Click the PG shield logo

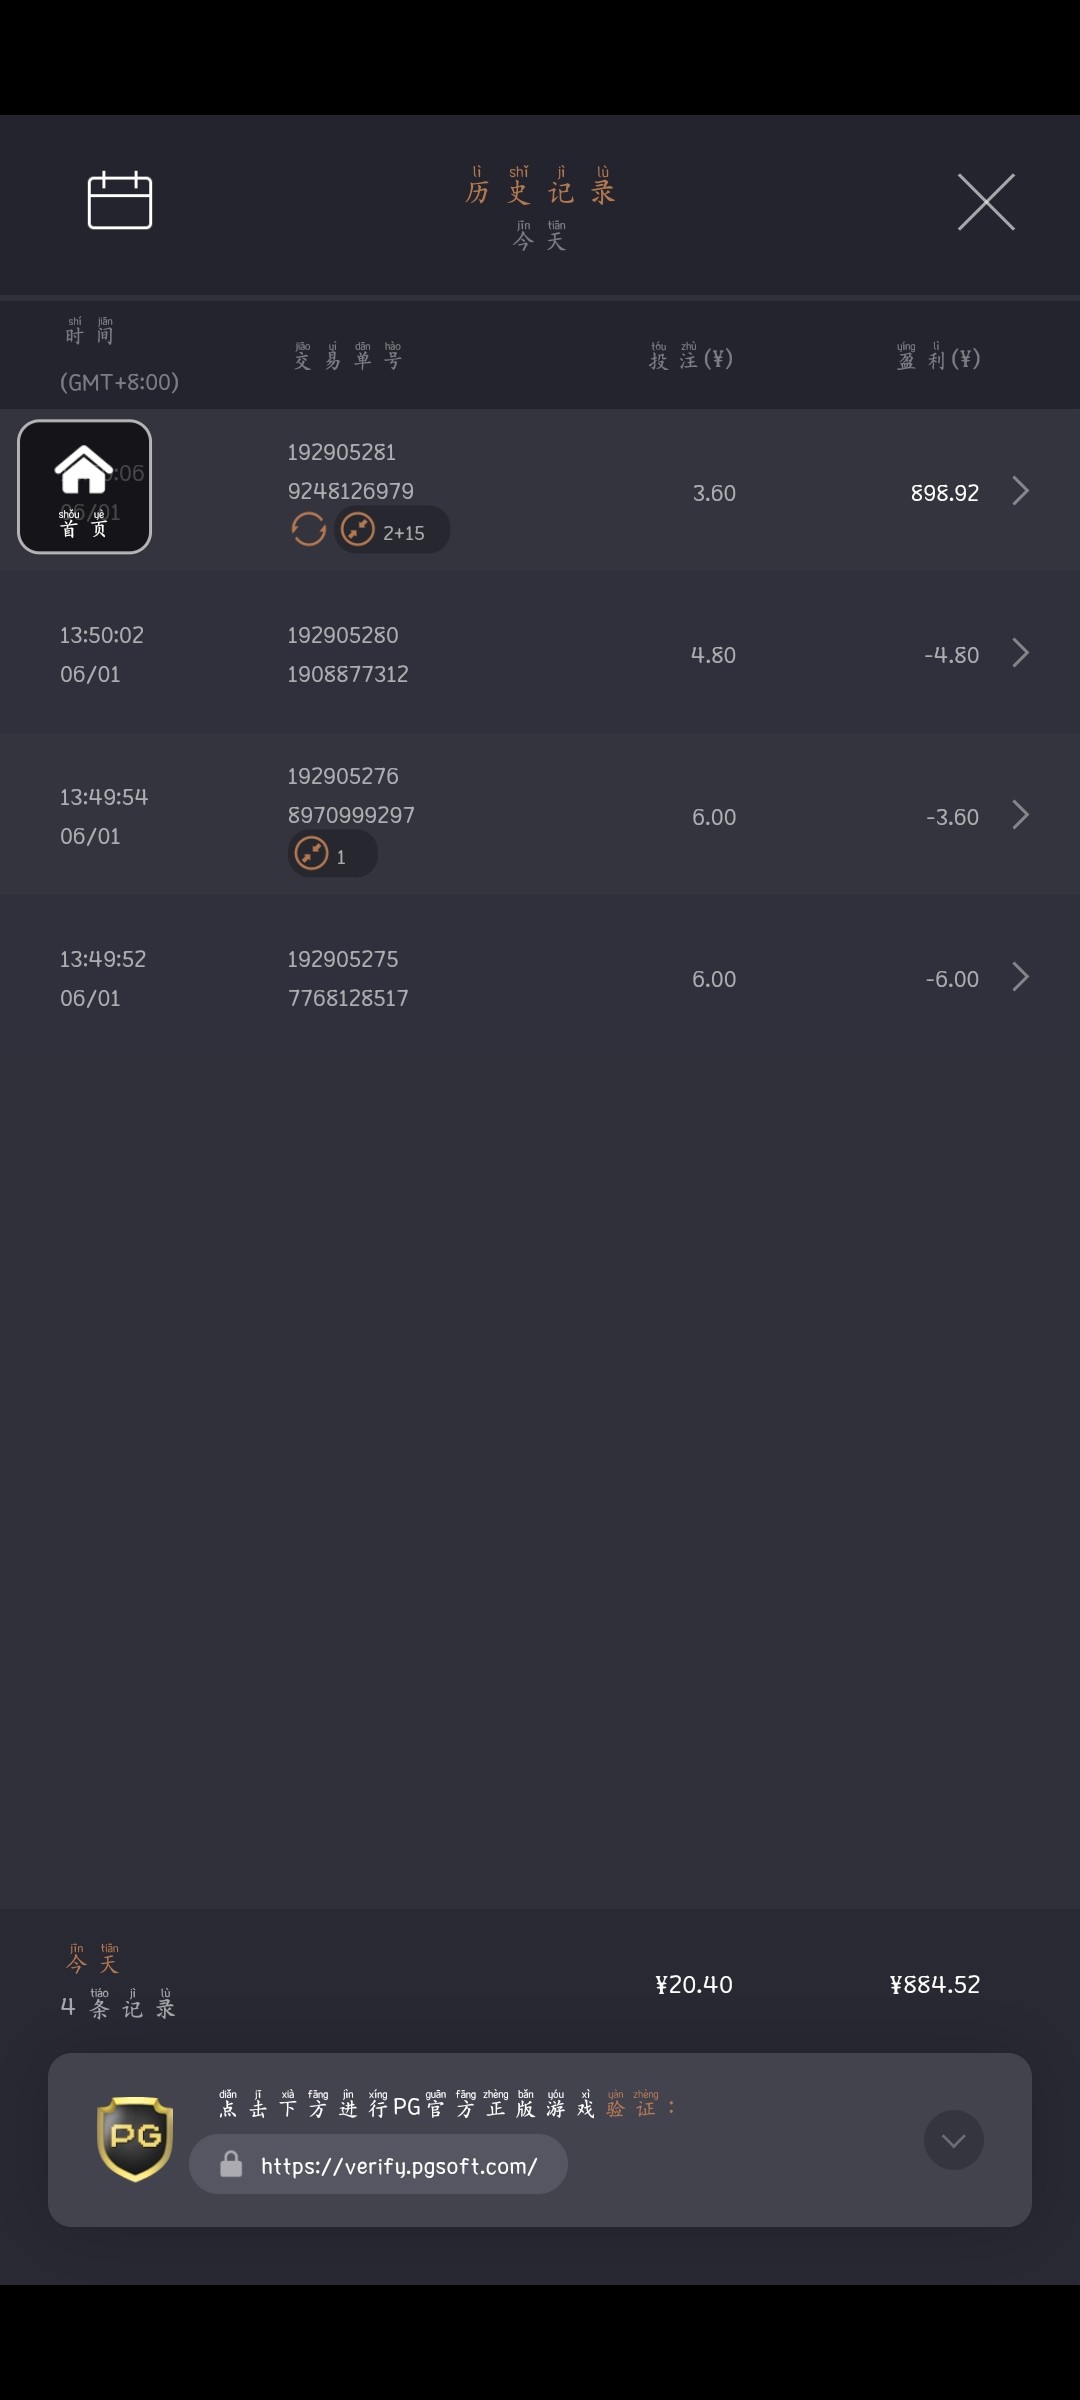click(x=135, y=2138)
